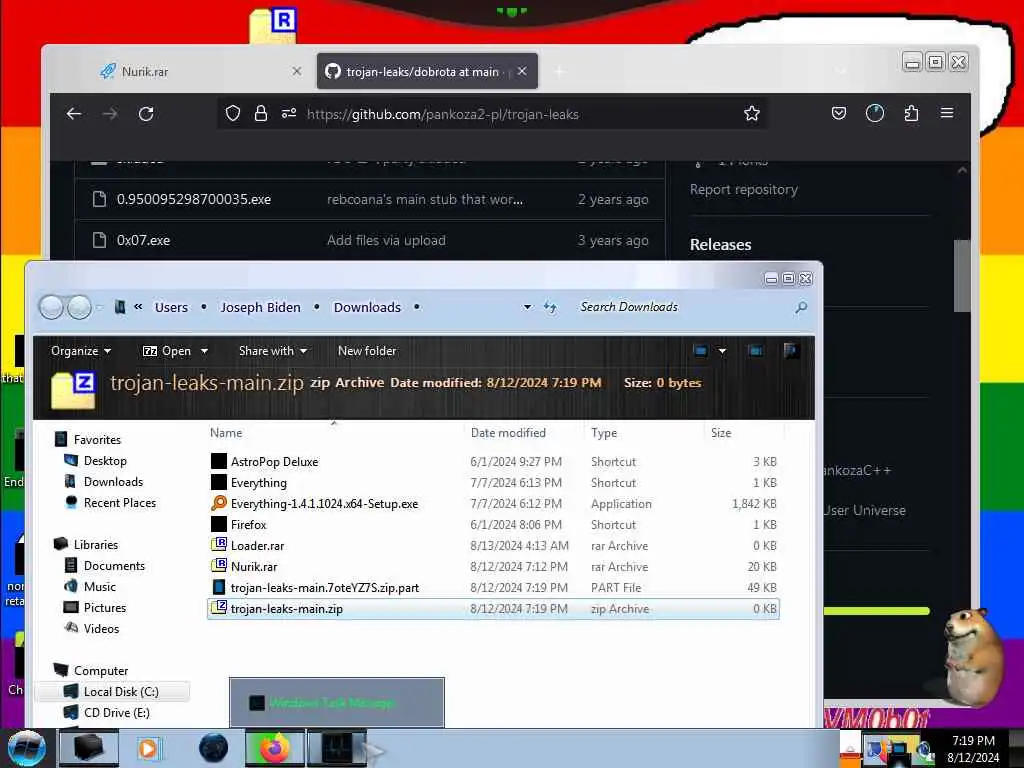The height and width of the screenshot is (768, 1024).
Task: Bookmark this page with star icon
Action: (x=752, y=114)
